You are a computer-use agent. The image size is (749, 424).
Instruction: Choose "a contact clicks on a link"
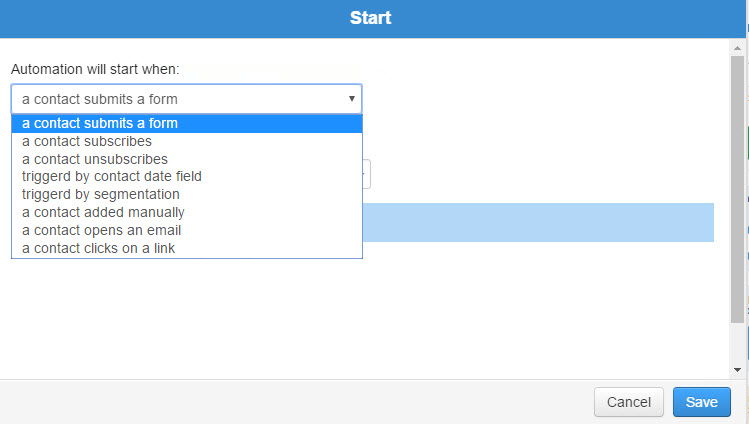tap(187, 248)
